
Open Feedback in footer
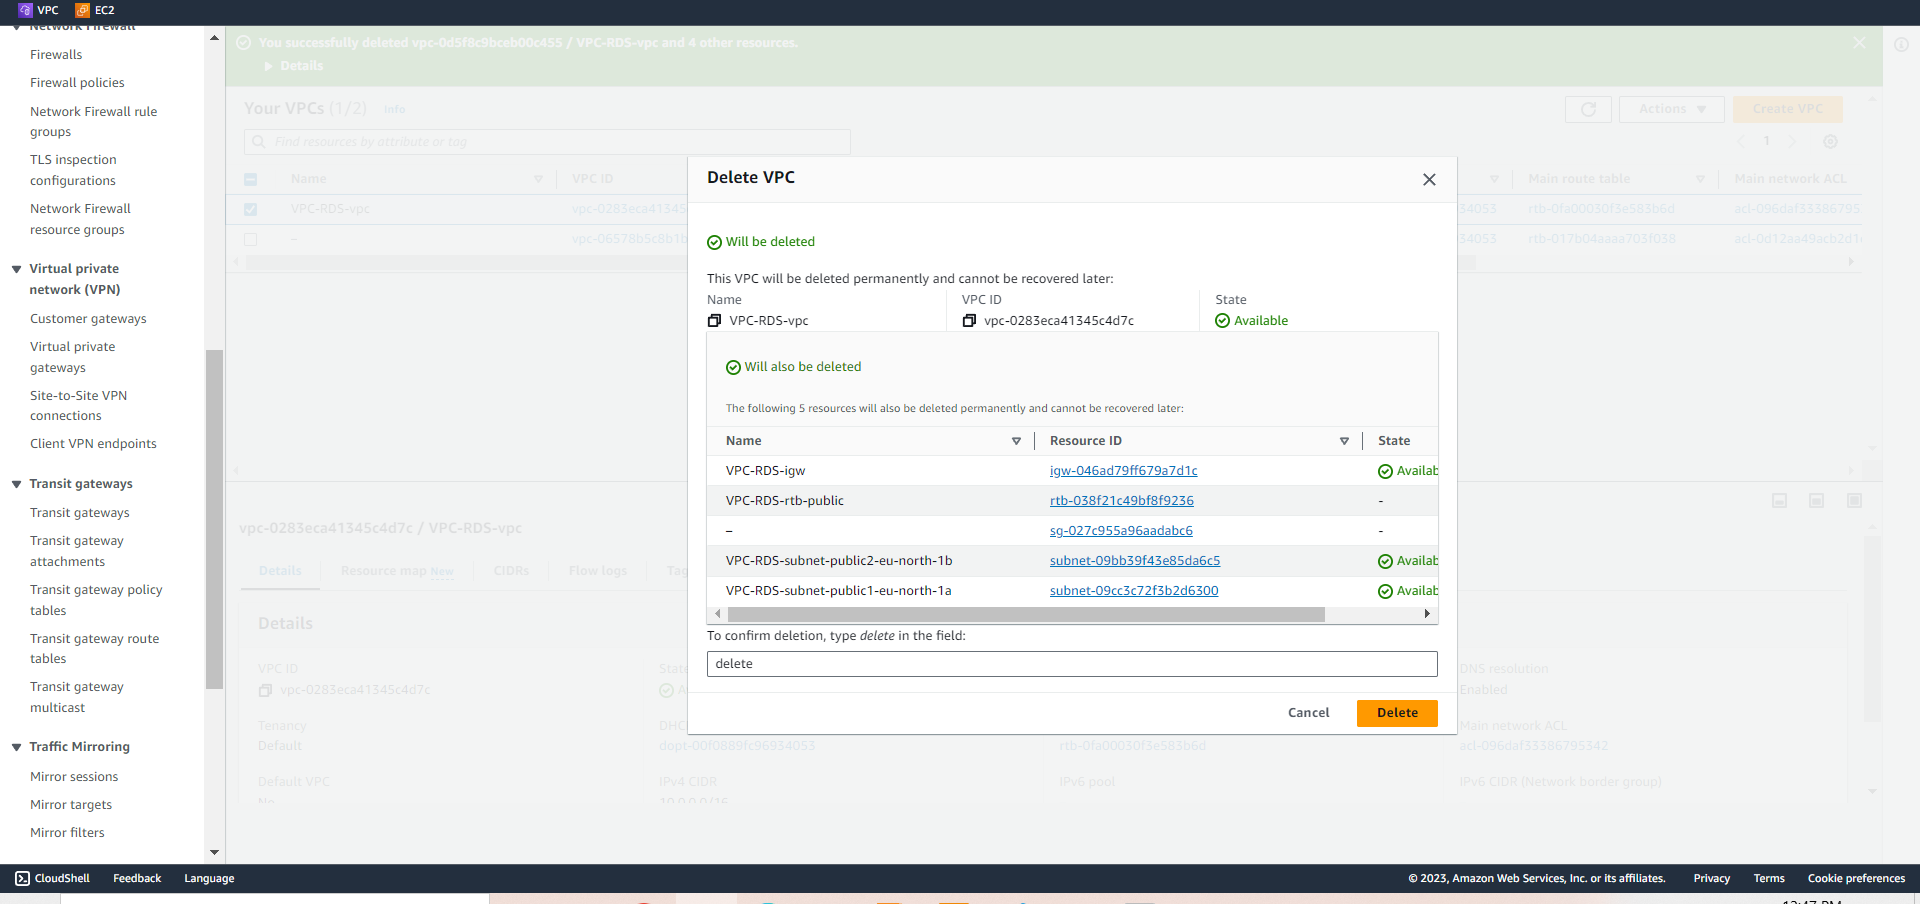click(137, 878)
